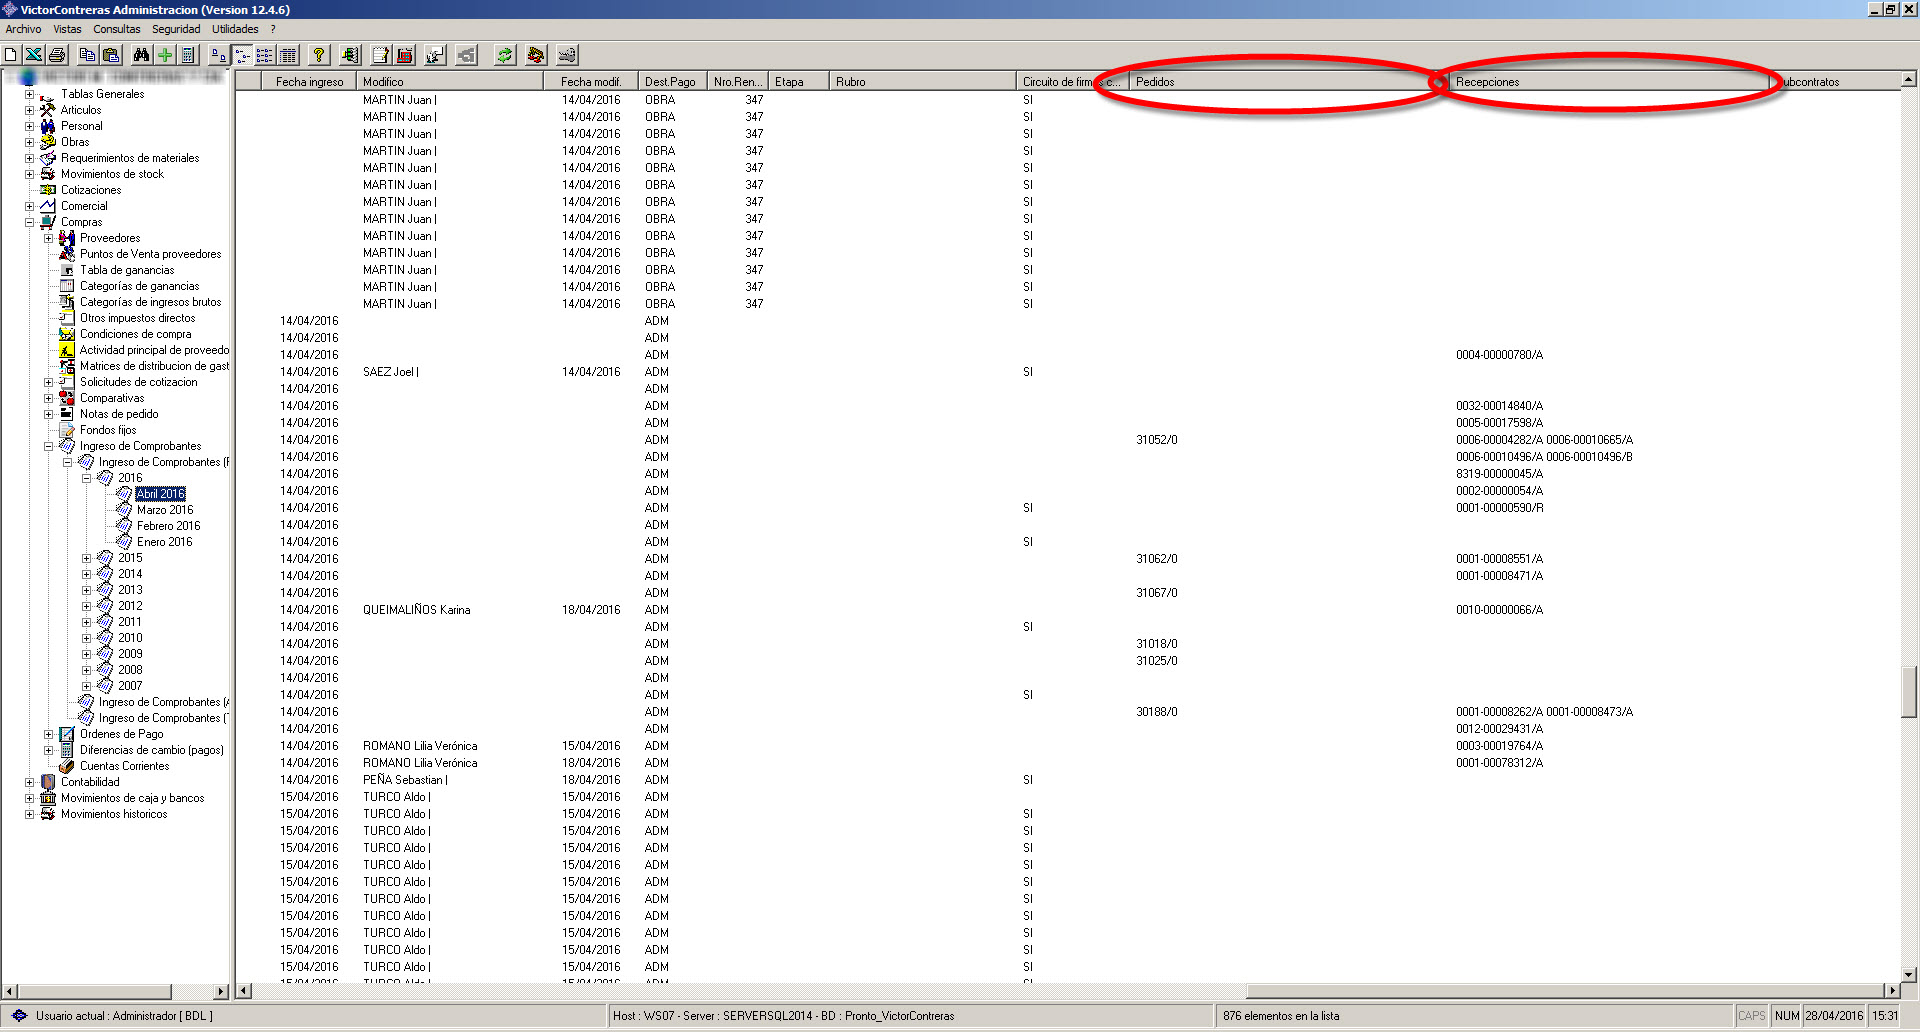Screen dimensions: 1920x1032
Task: Click the yellow question mark help icon
Action: click(319, 55)
